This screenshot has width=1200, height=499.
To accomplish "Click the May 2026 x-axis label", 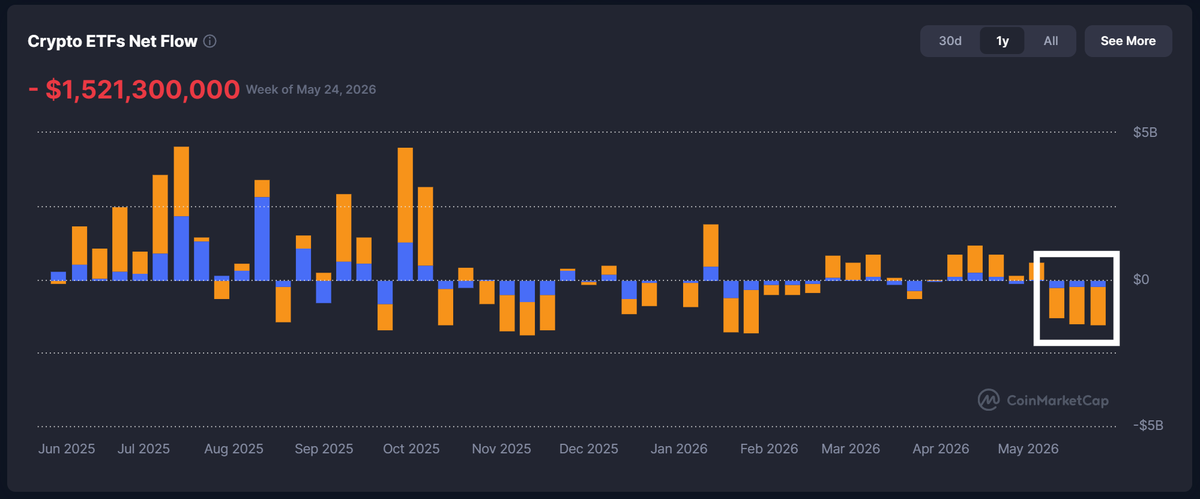I will click(1030, 449).
